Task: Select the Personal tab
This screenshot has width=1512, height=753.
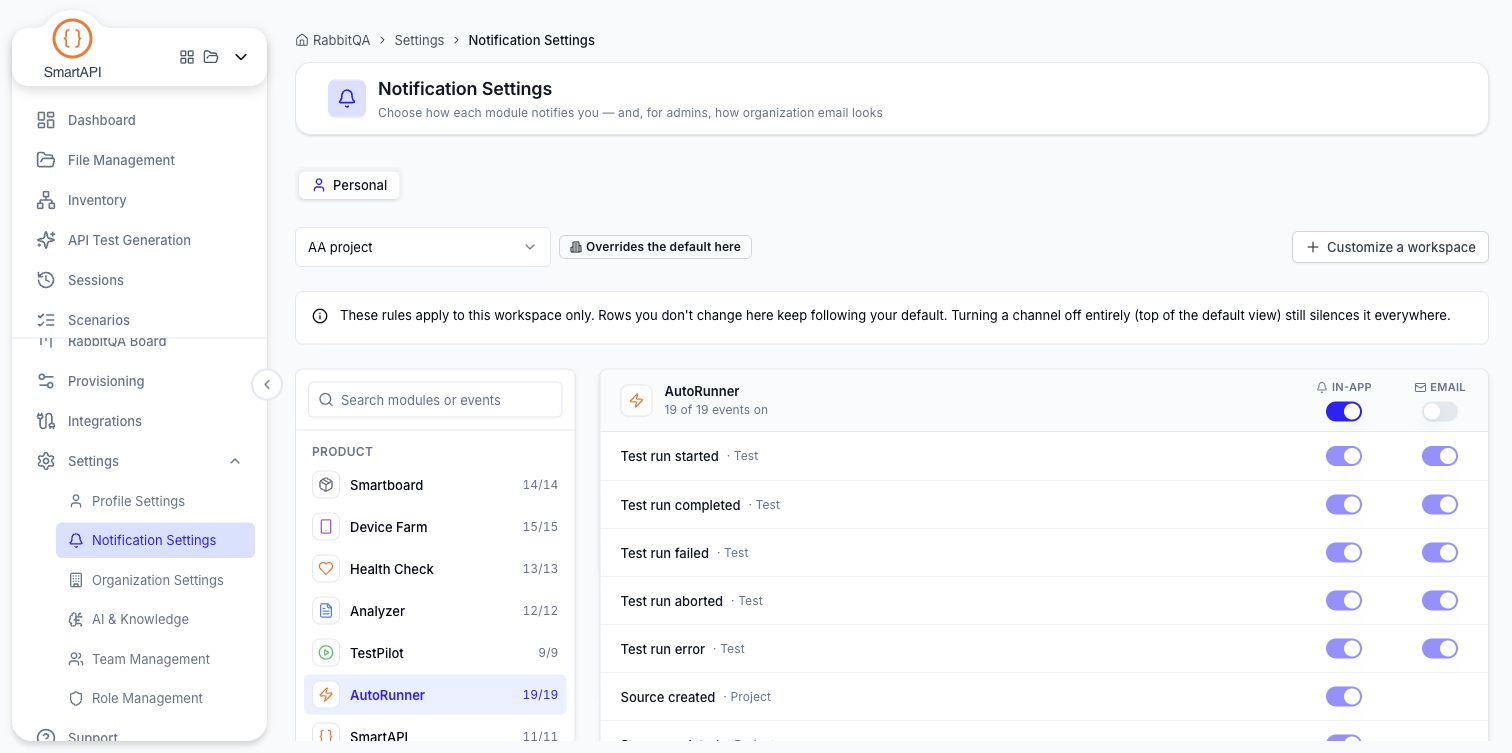Action: [x=349, y=185]
